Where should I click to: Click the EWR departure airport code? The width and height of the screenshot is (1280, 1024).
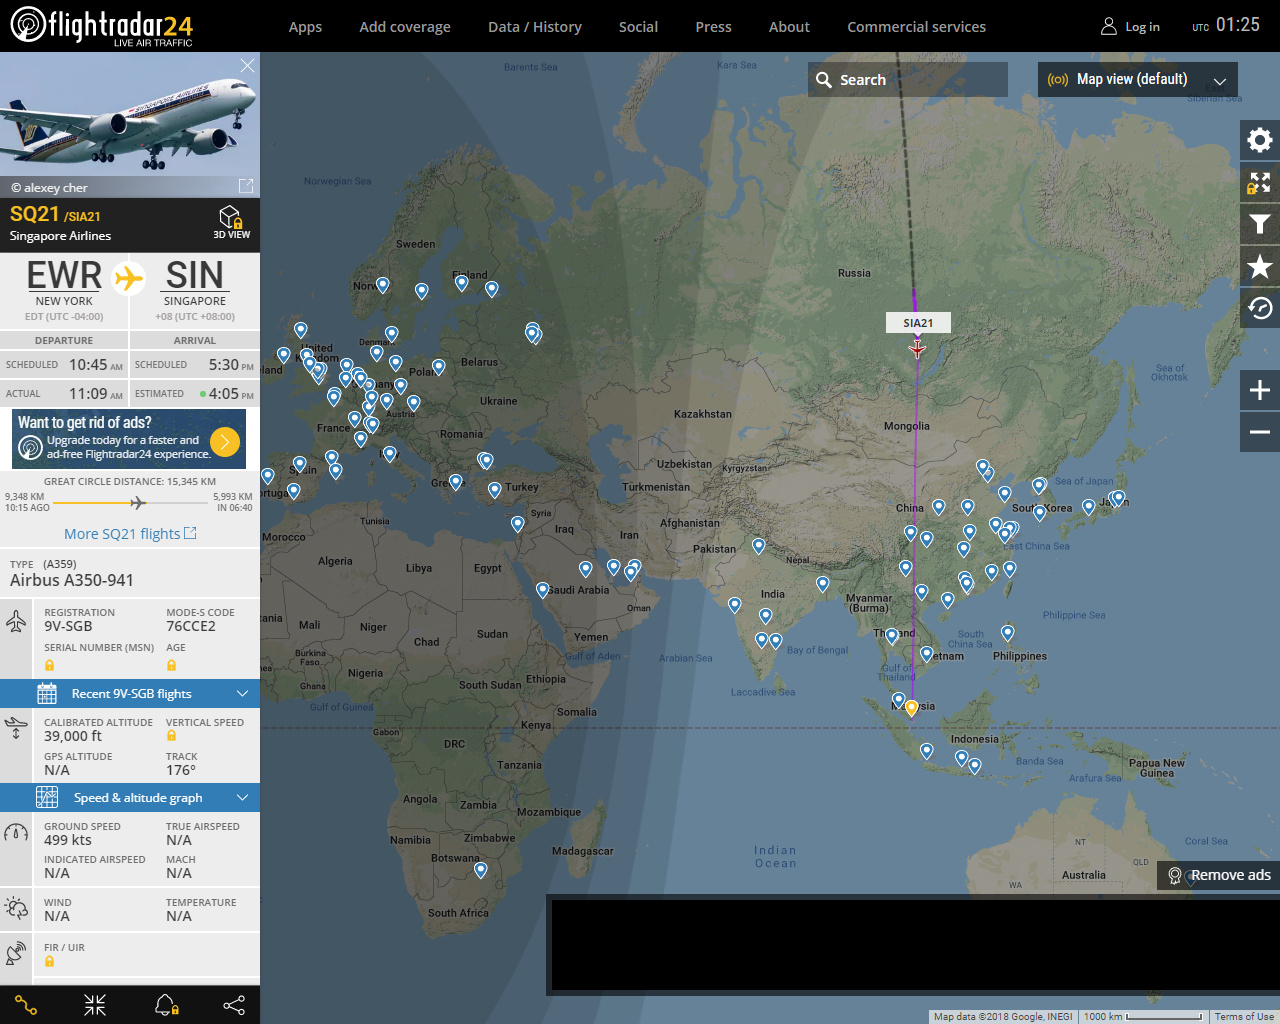tap(64, 275)
